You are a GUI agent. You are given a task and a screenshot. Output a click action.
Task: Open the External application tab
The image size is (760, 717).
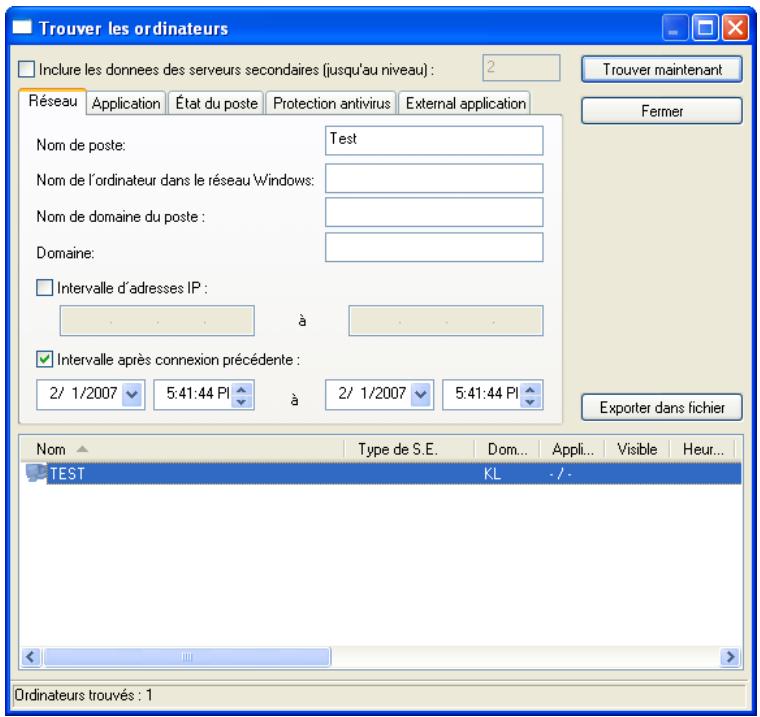click(465, 103)
